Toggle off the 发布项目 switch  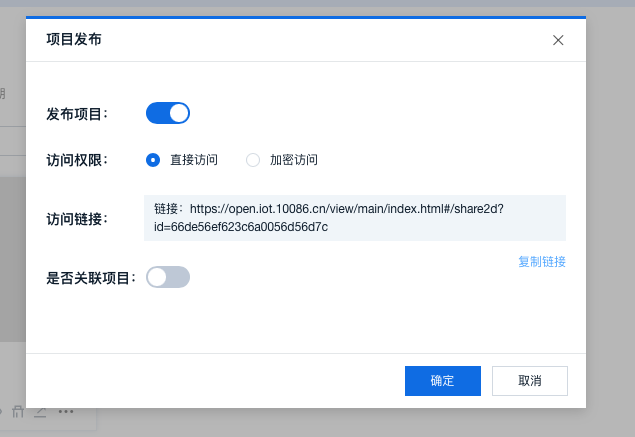click(168, 113)
